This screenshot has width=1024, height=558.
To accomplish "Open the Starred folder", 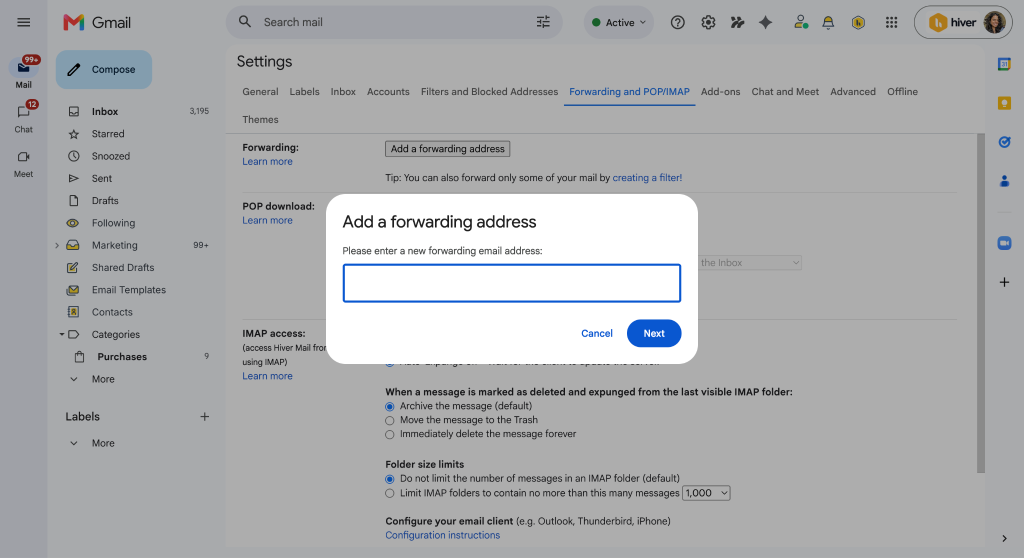I will coord(108,134).
